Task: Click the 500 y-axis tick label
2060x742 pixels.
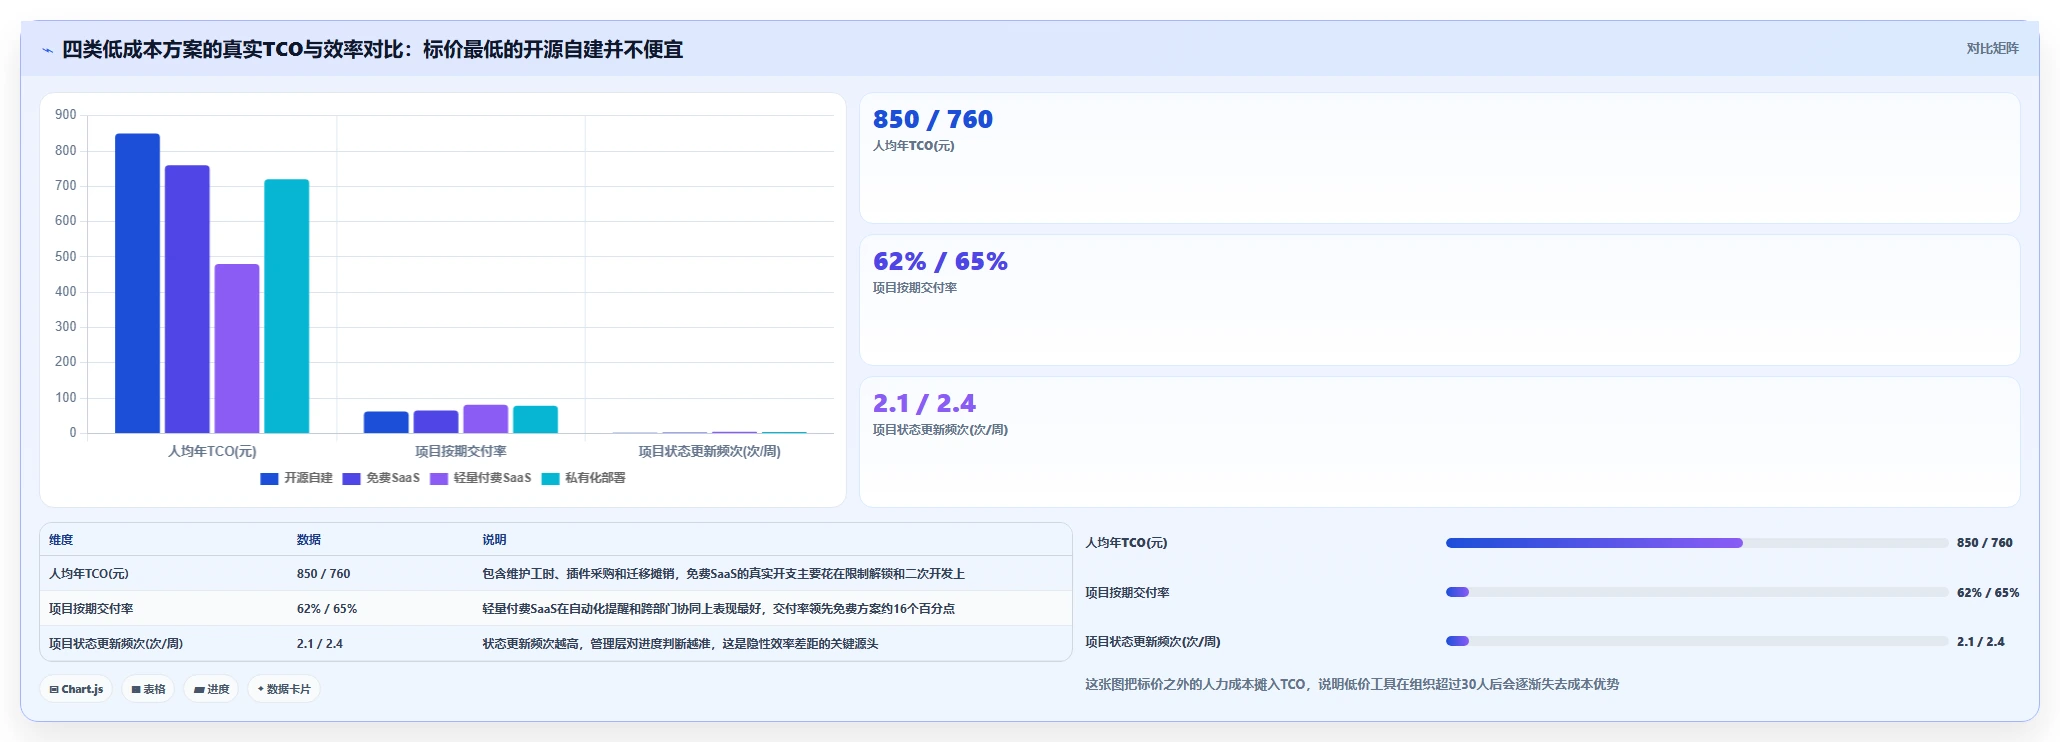Action: click(66, 257)
